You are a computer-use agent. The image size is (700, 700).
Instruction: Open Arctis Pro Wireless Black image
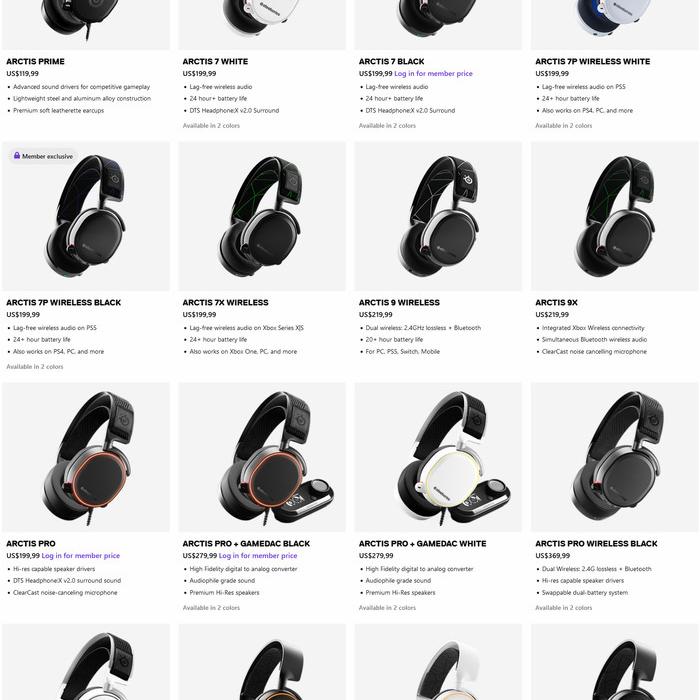614,457
